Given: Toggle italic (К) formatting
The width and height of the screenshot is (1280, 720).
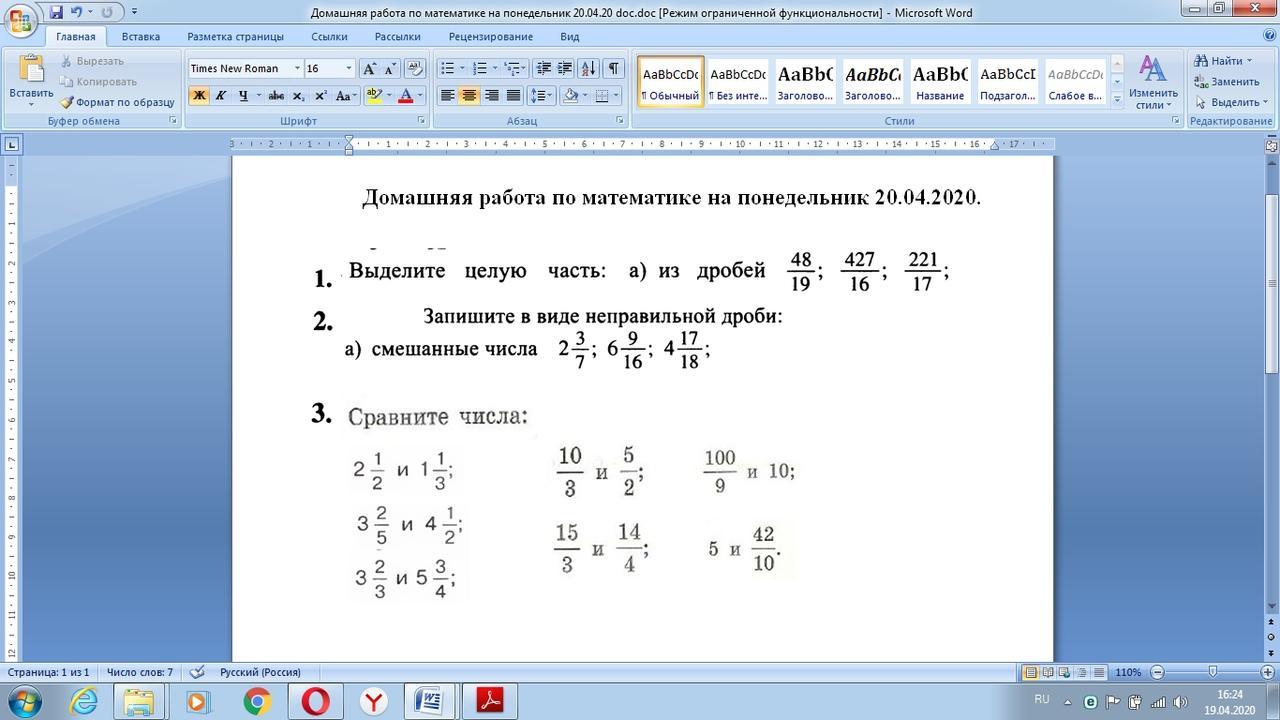Looking at the screenshot, I should click(x=221, y=96).
